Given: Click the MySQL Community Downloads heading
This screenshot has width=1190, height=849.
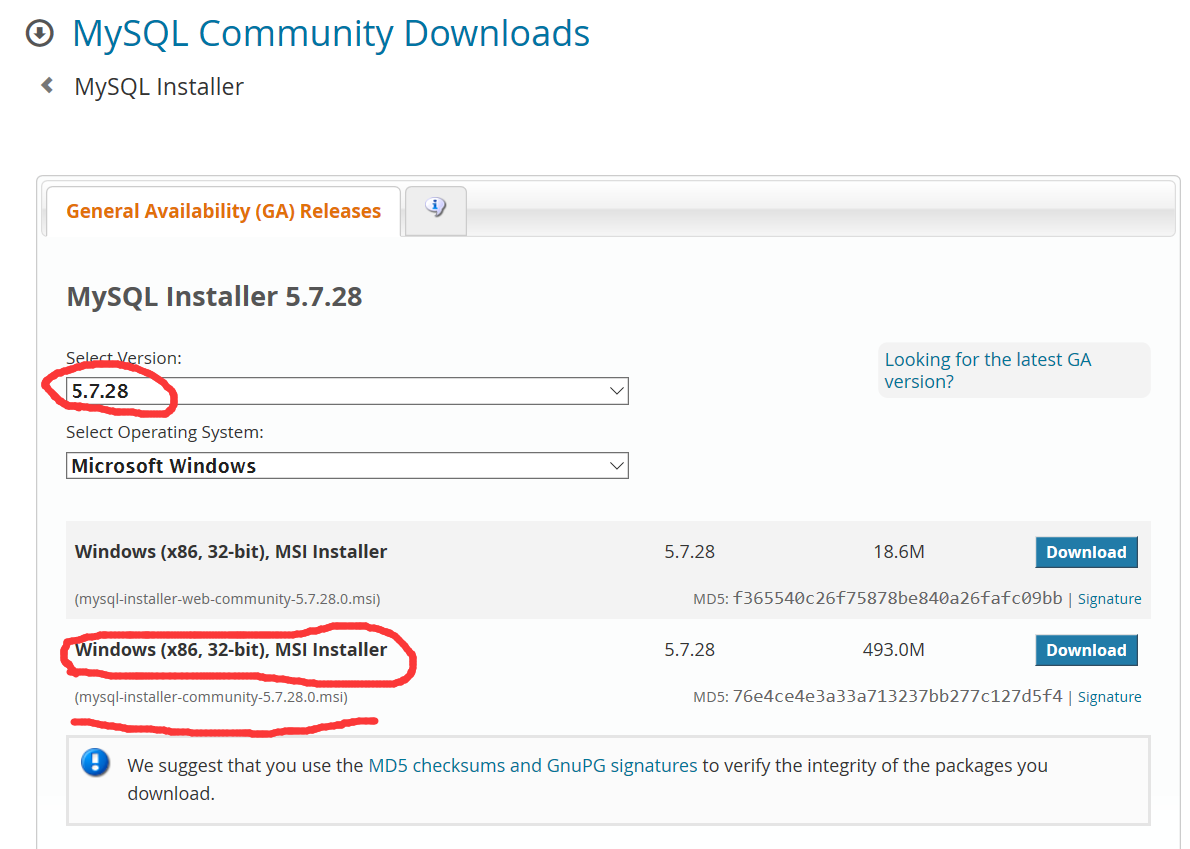Looking at the screenshot, I should click(x=330, y=33).
